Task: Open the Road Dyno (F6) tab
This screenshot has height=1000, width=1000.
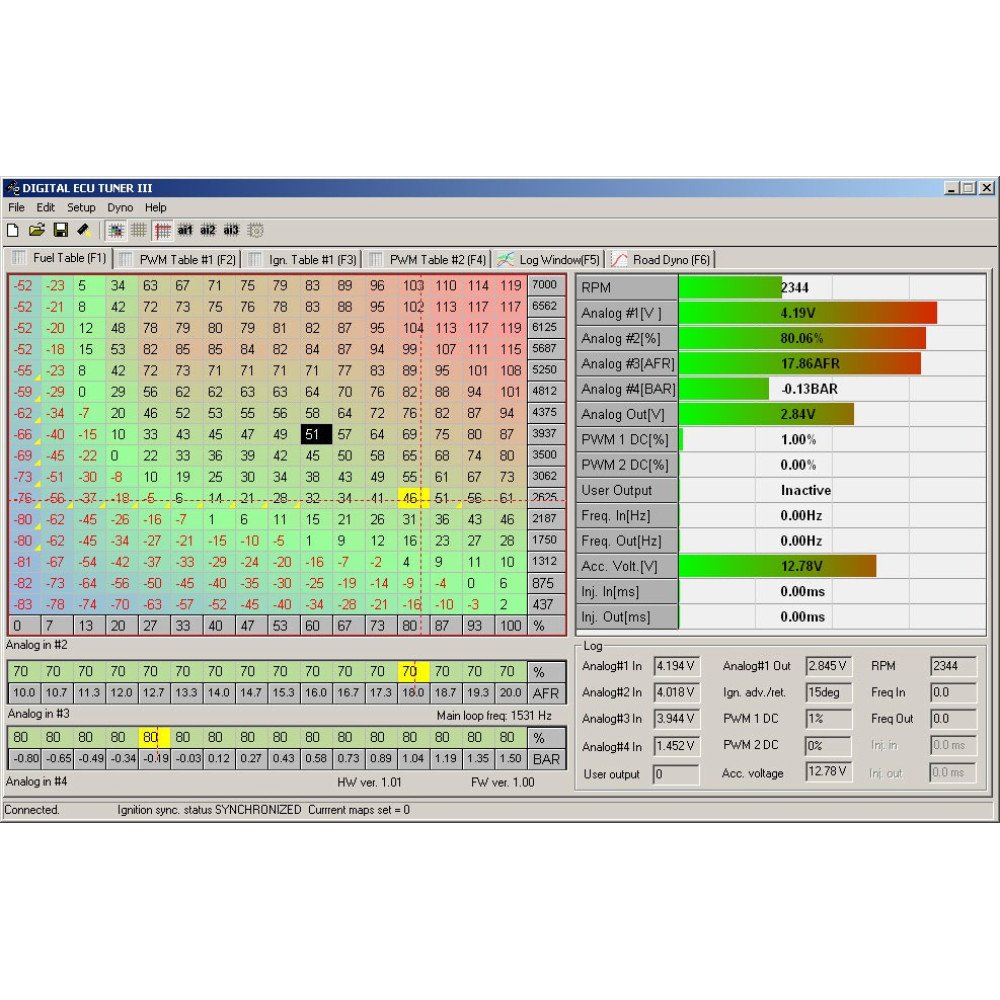Action: (662, 260)
